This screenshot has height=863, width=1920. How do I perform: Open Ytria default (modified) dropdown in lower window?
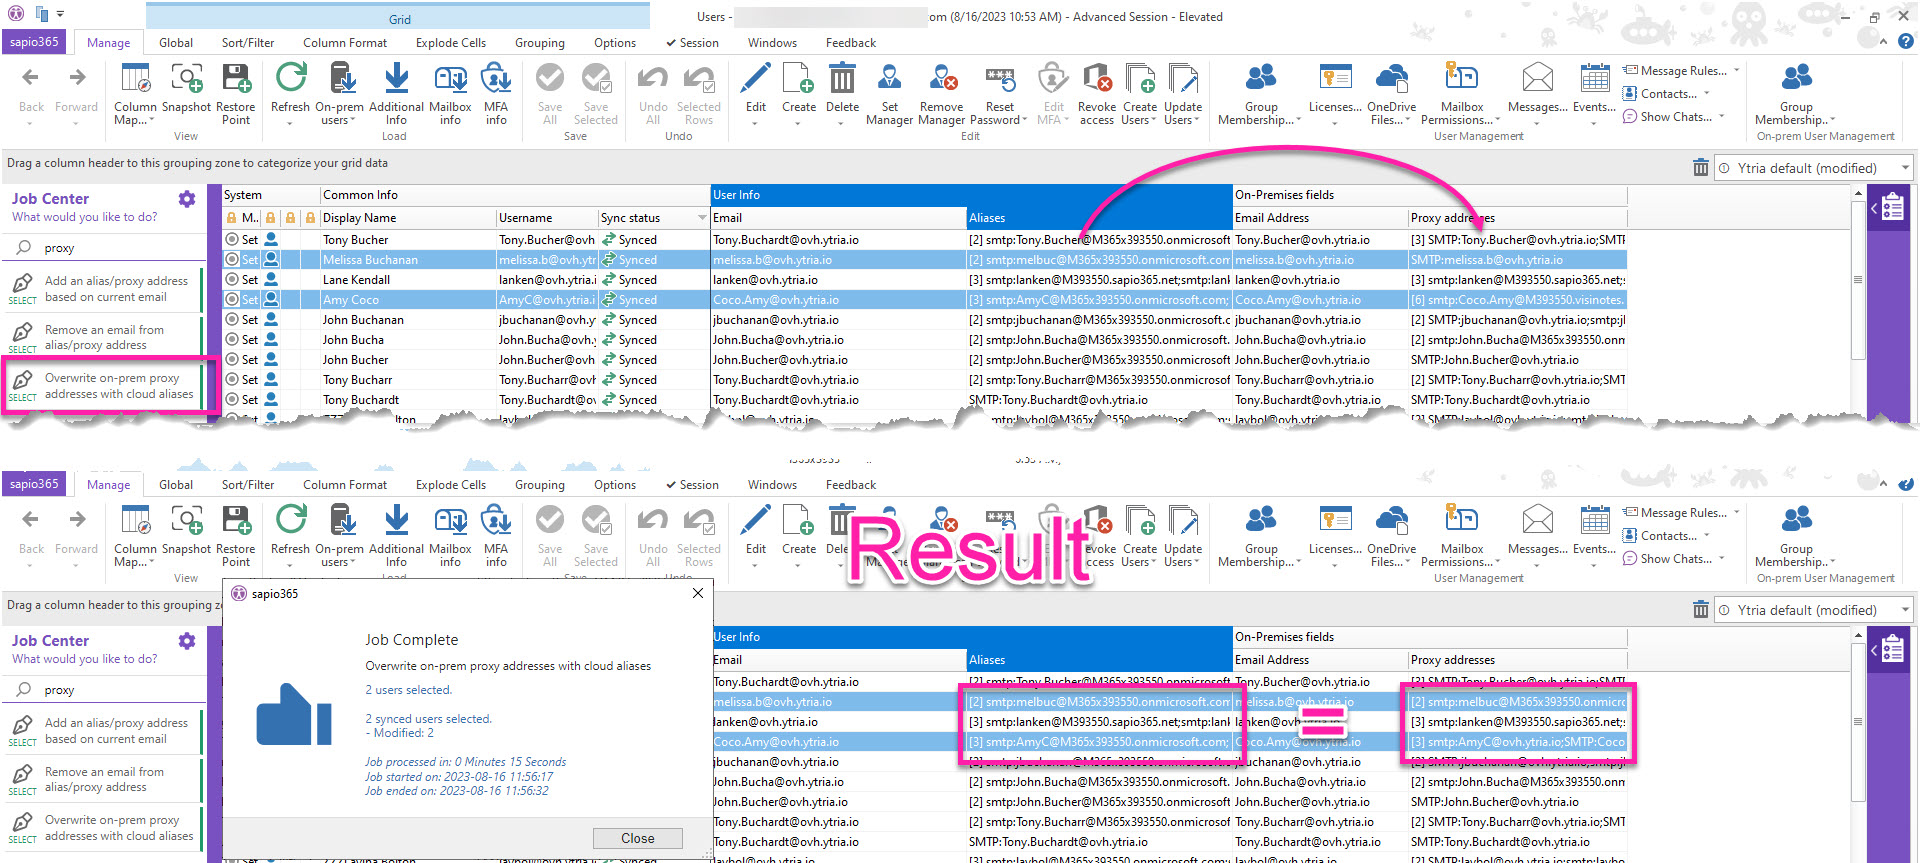pyautogui.click(x=1905, y=610)
